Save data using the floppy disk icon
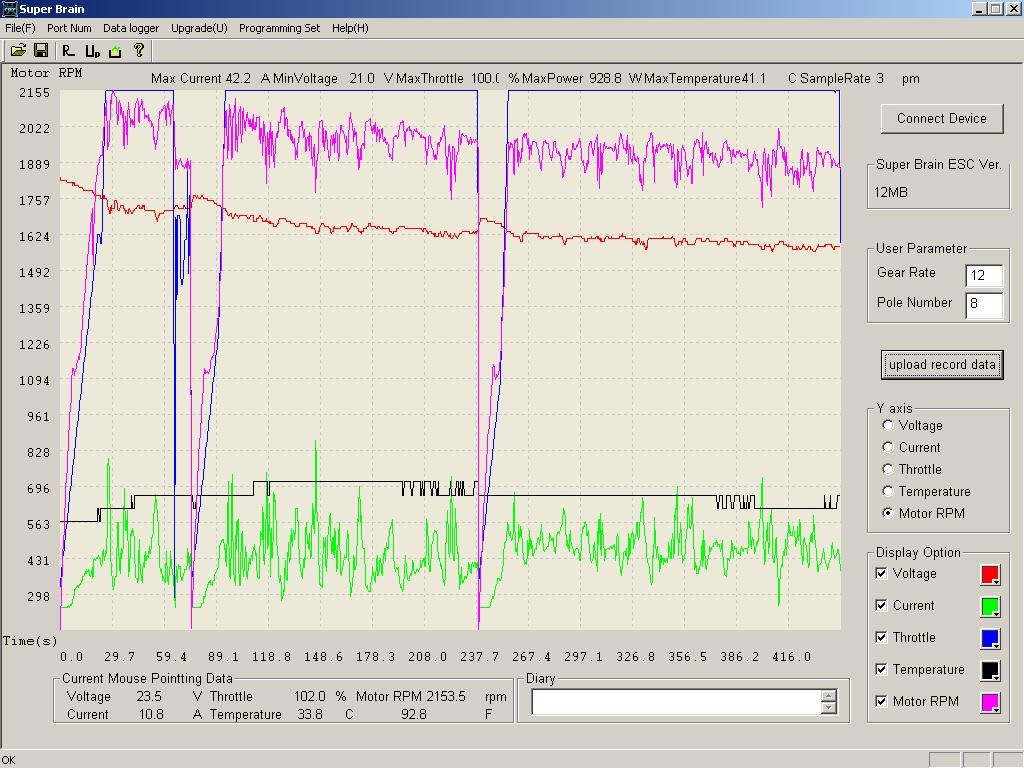The image size is (1024, 768). click(41, 50)
